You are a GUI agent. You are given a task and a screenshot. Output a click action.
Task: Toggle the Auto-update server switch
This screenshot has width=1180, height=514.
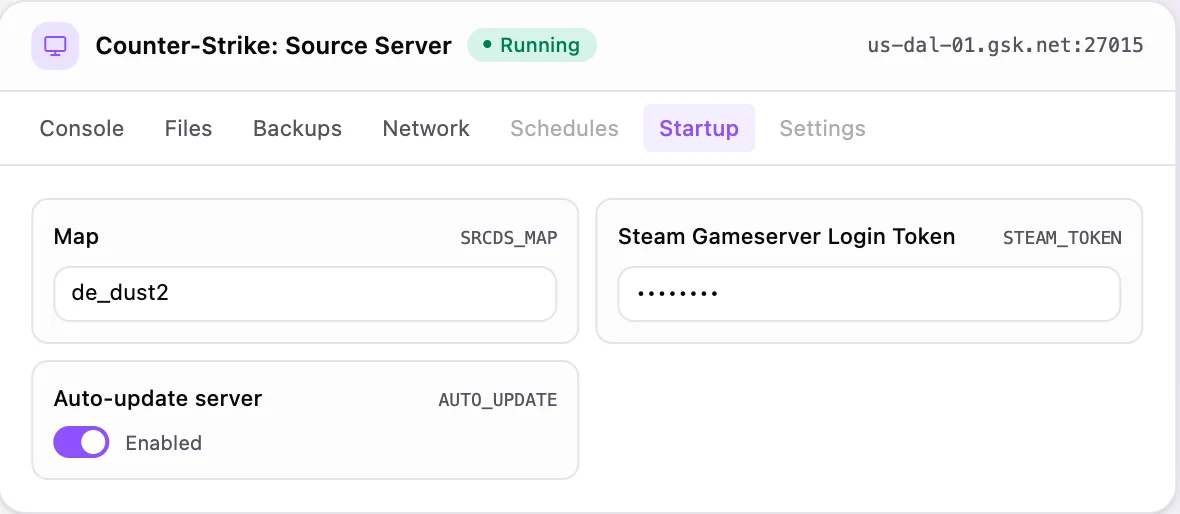pos(81,443)
